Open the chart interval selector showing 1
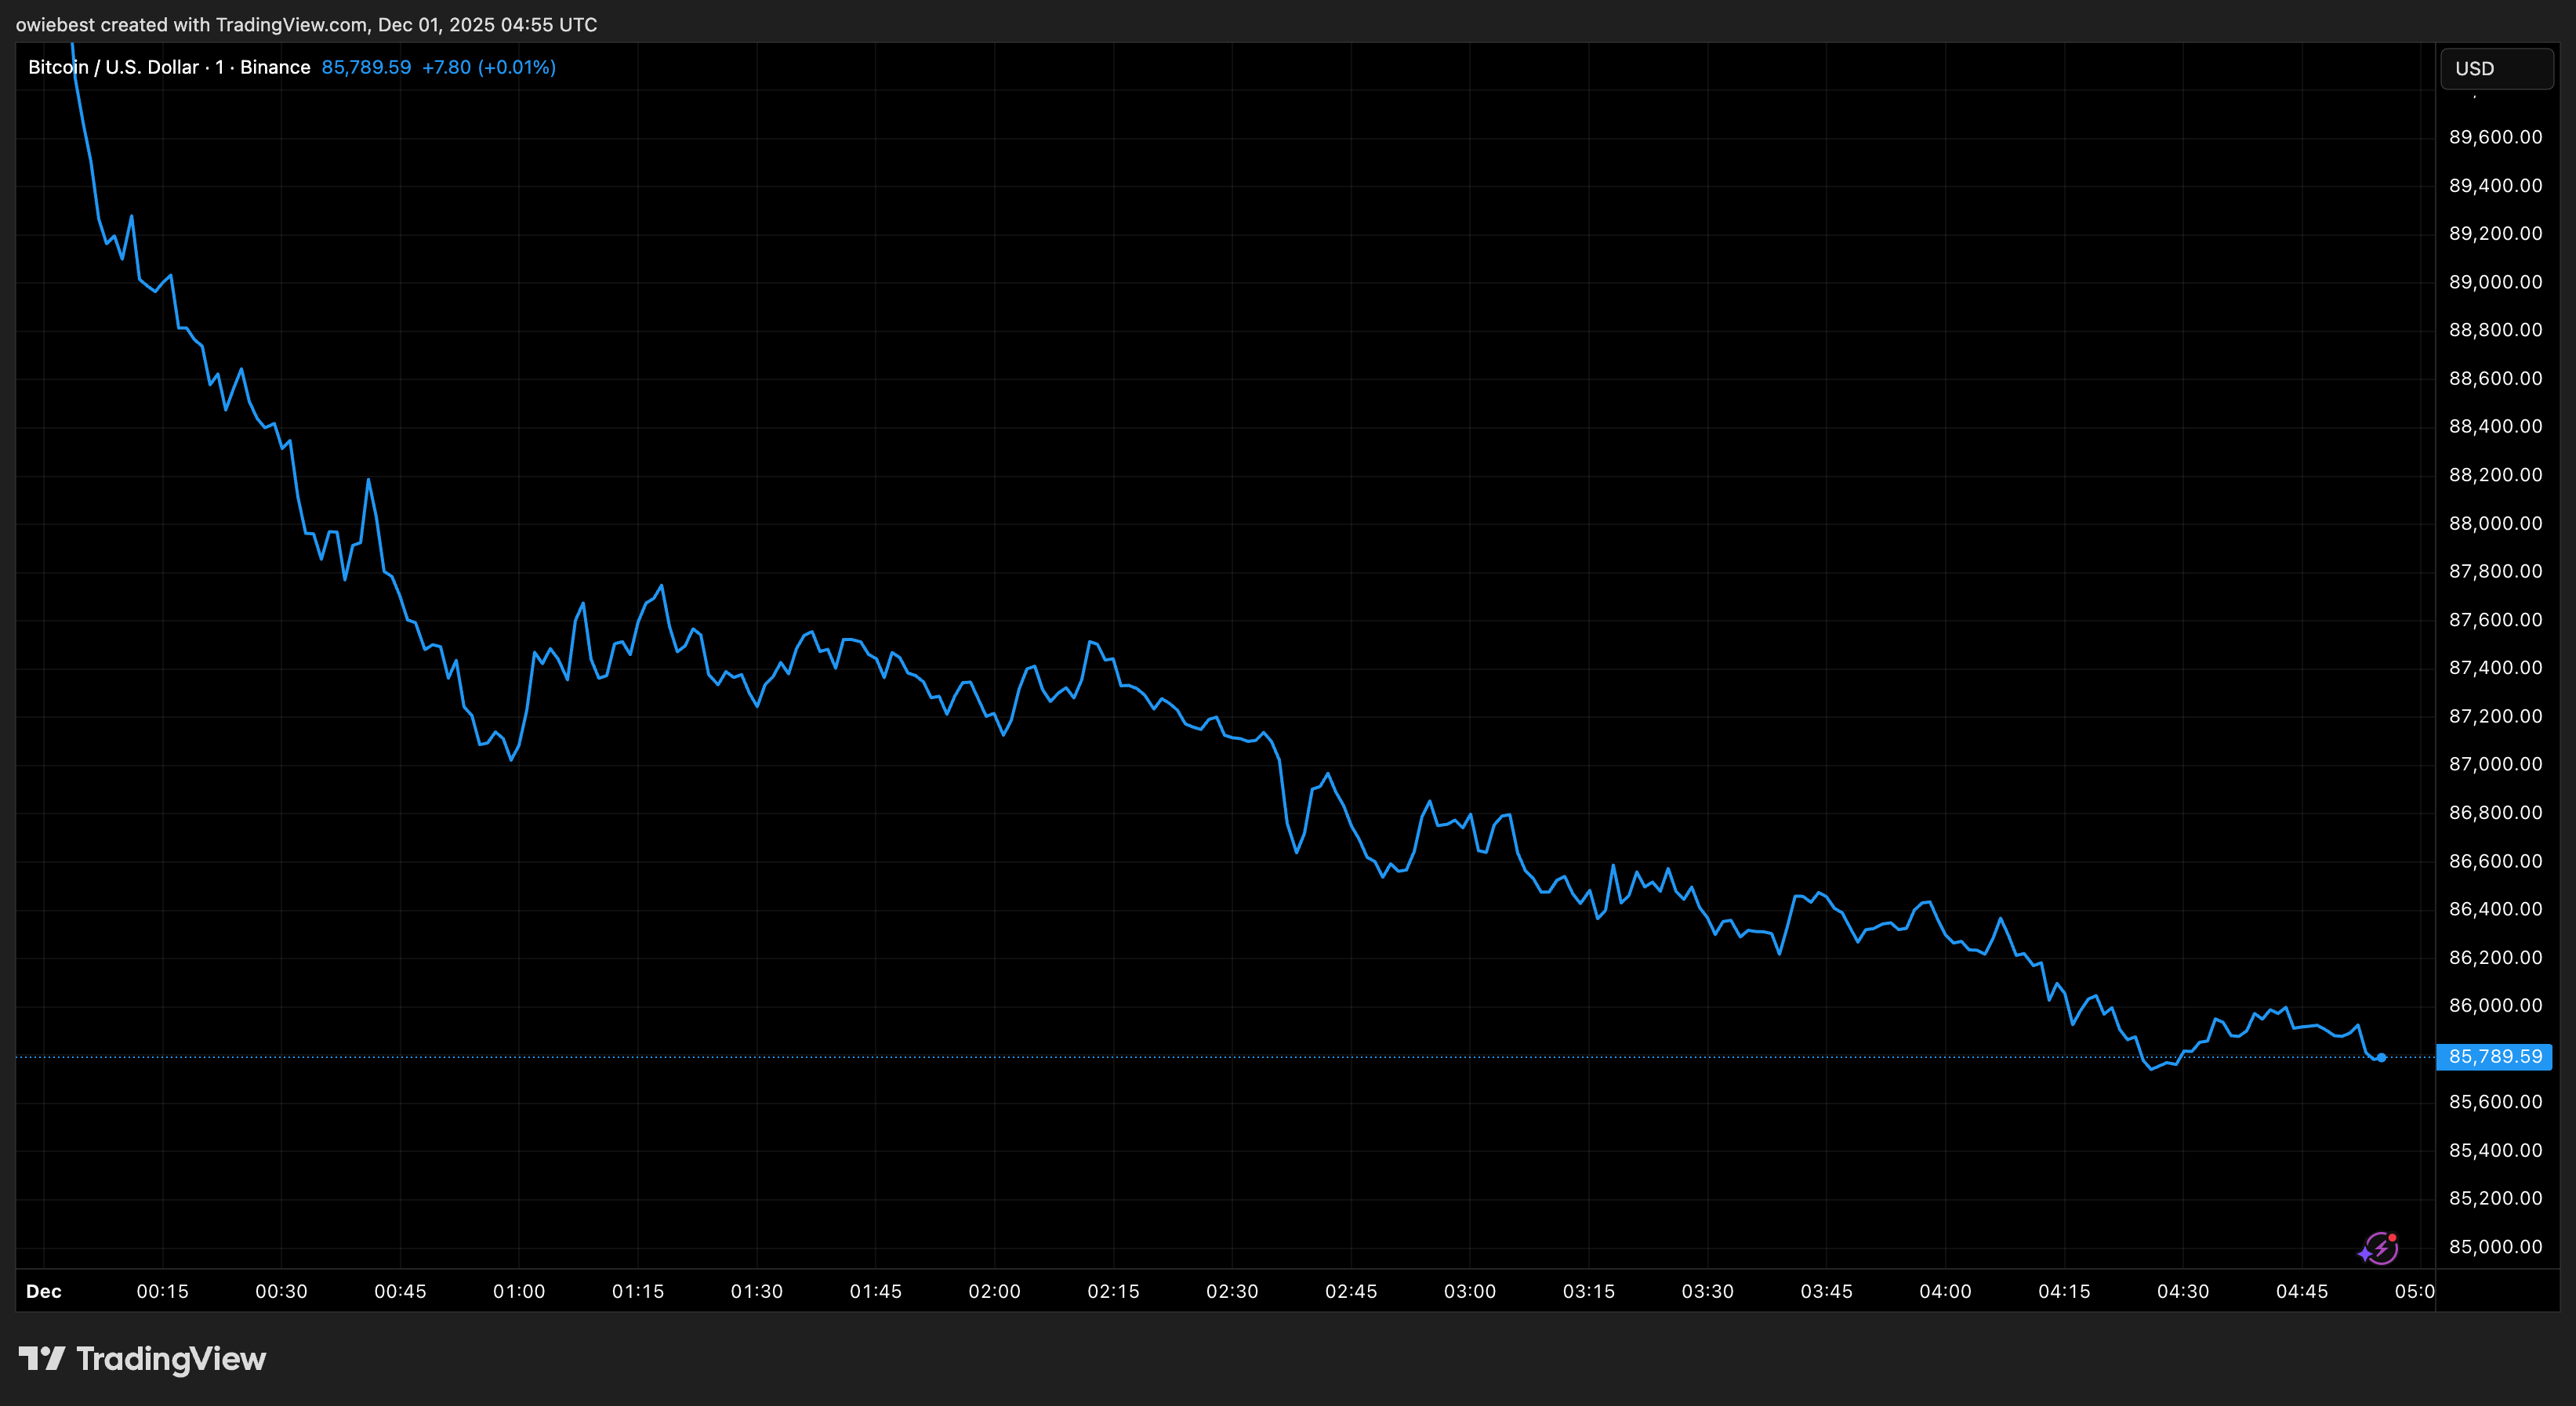 tap(220, 67)
